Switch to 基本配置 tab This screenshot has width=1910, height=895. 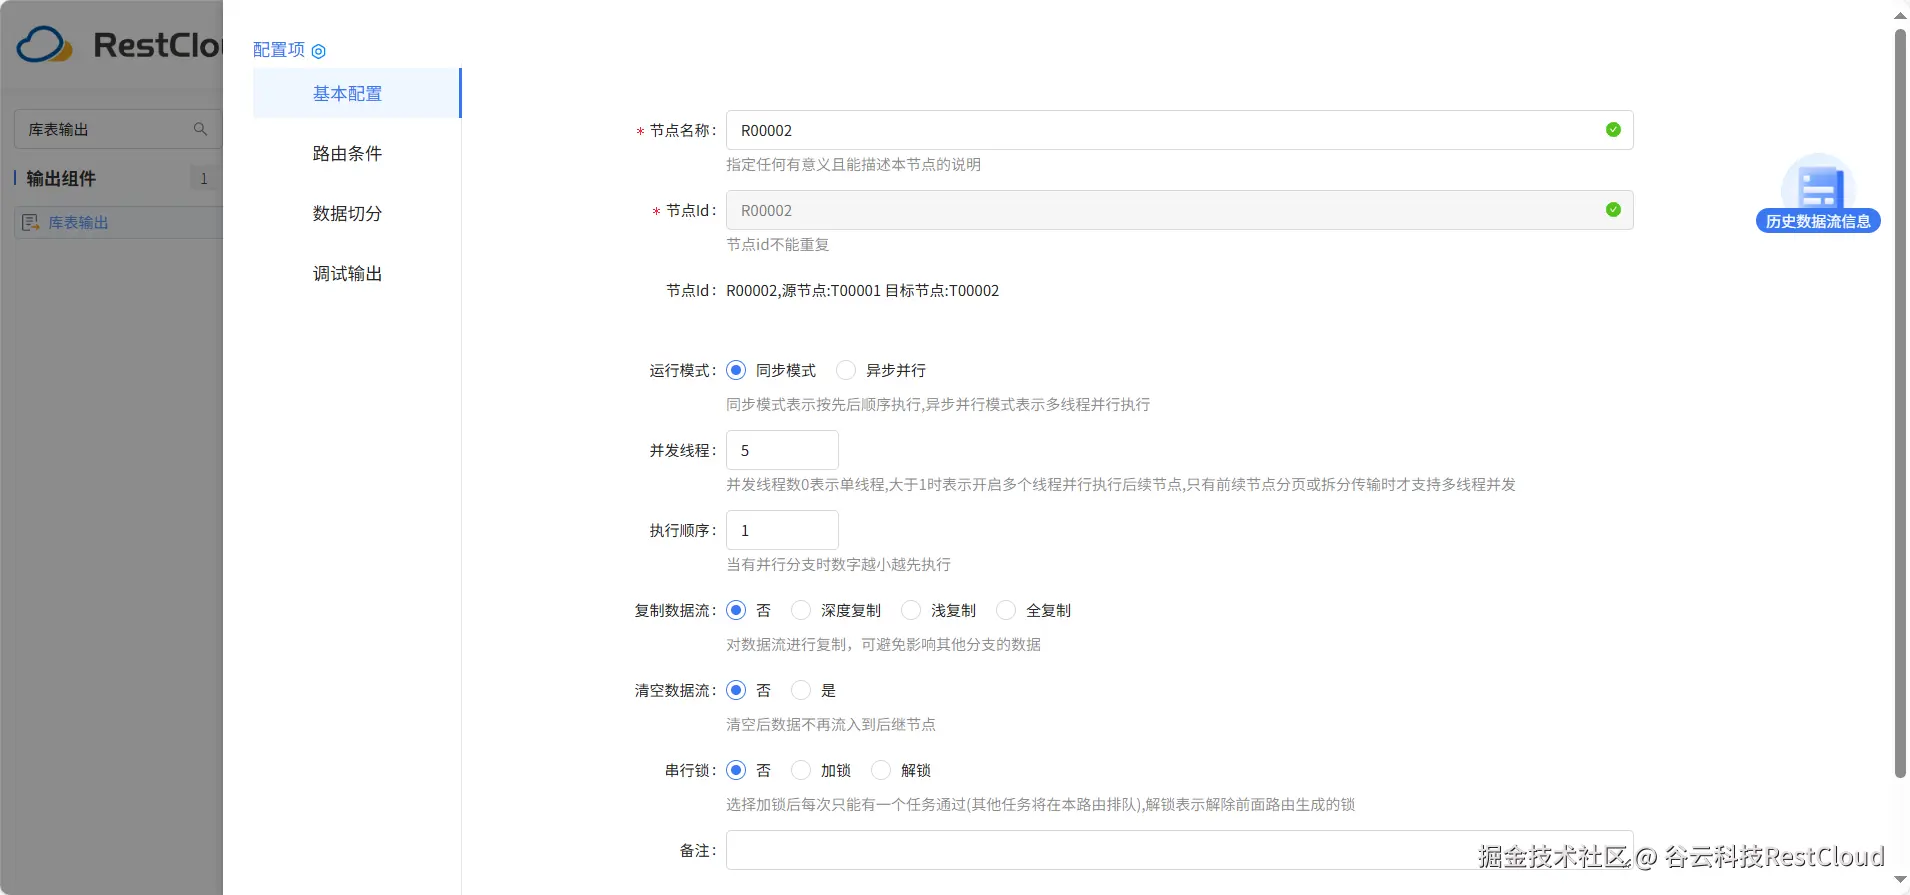coord(357,93)
